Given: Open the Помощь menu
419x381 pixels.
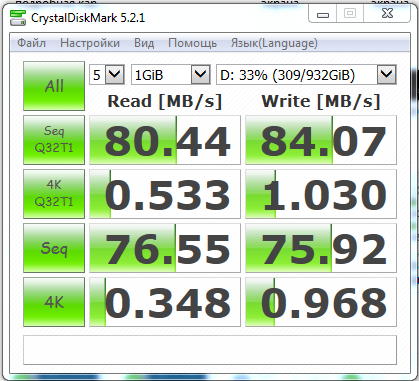Looking at the screenshot, I should click(192, 43).
